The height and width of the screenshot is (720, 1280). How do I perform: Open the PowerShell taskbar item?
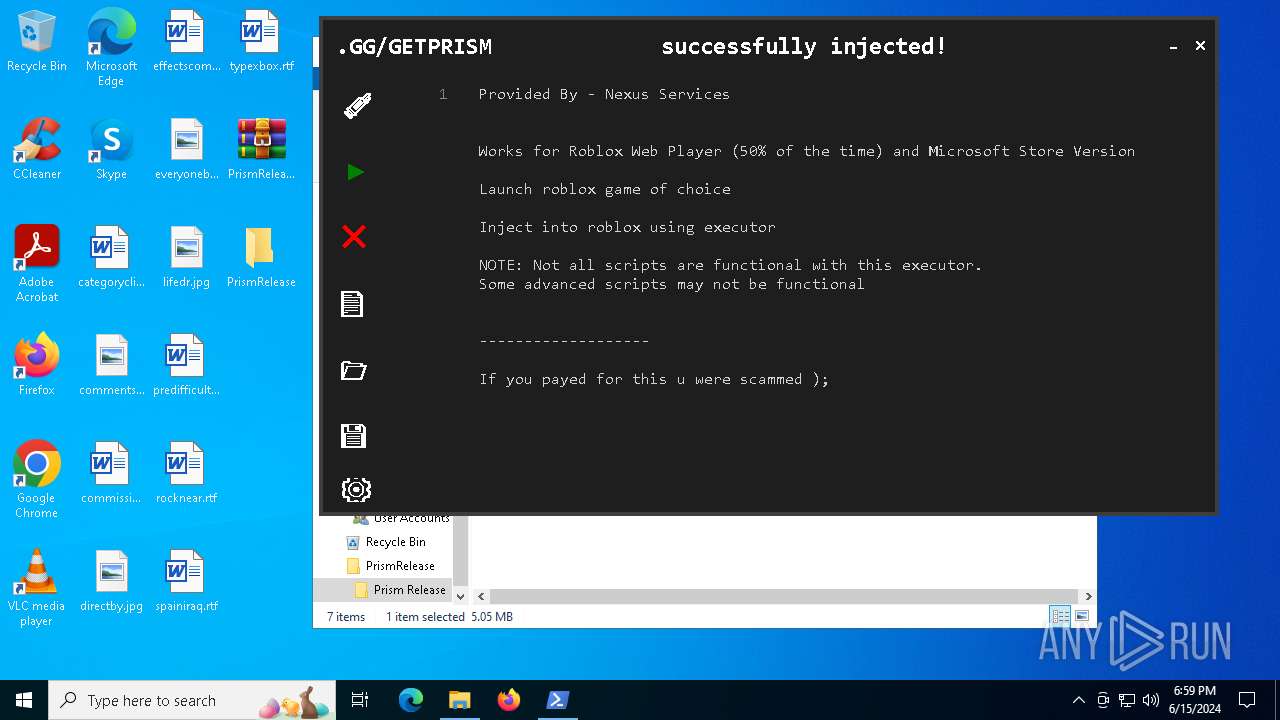(558, 700)
